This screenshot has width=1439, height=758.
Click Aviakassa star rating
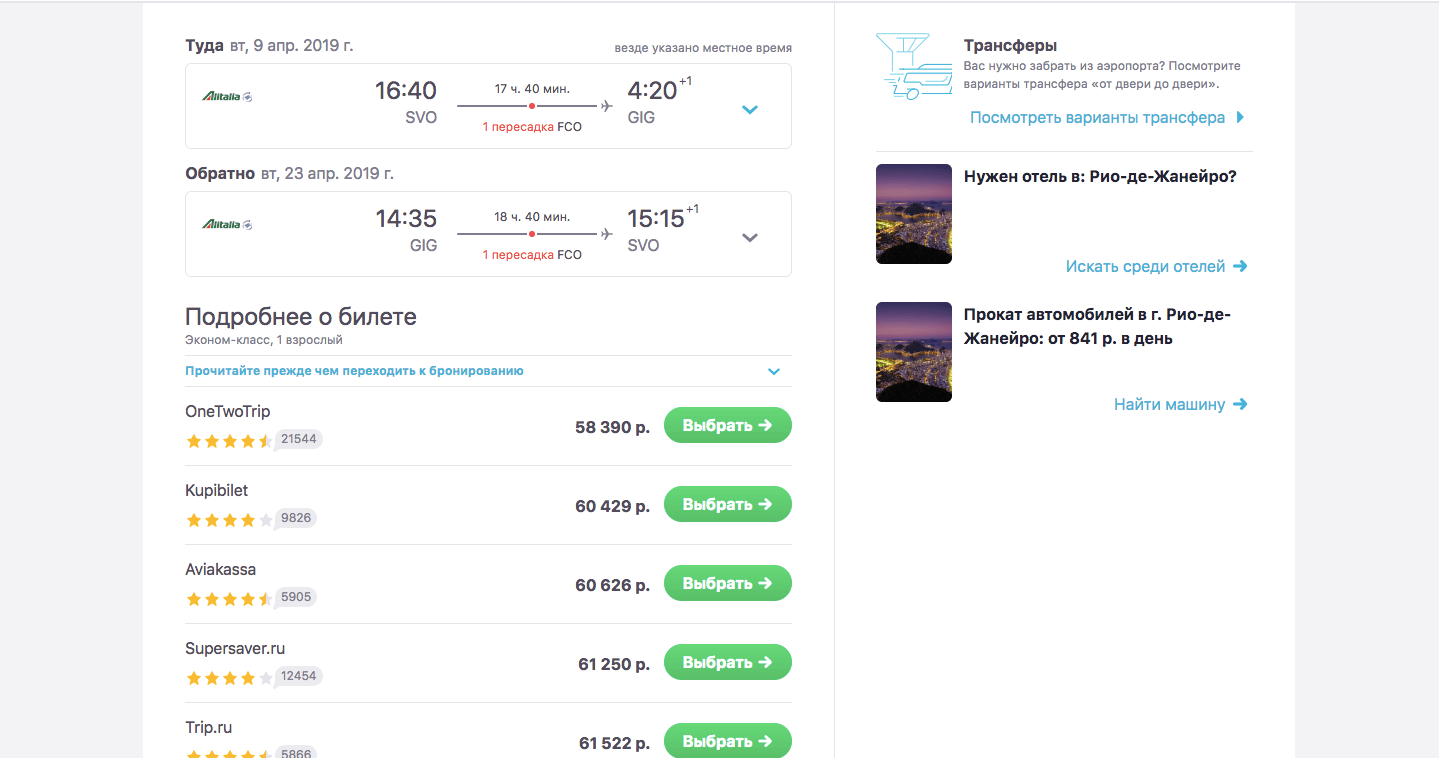coord(229,599)
